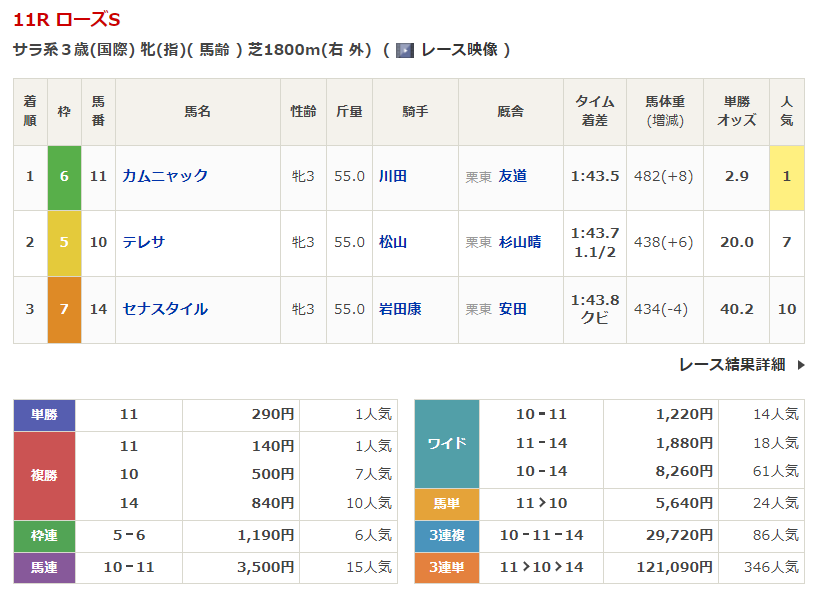Open horse page for カムニャック

click(165, 176)
